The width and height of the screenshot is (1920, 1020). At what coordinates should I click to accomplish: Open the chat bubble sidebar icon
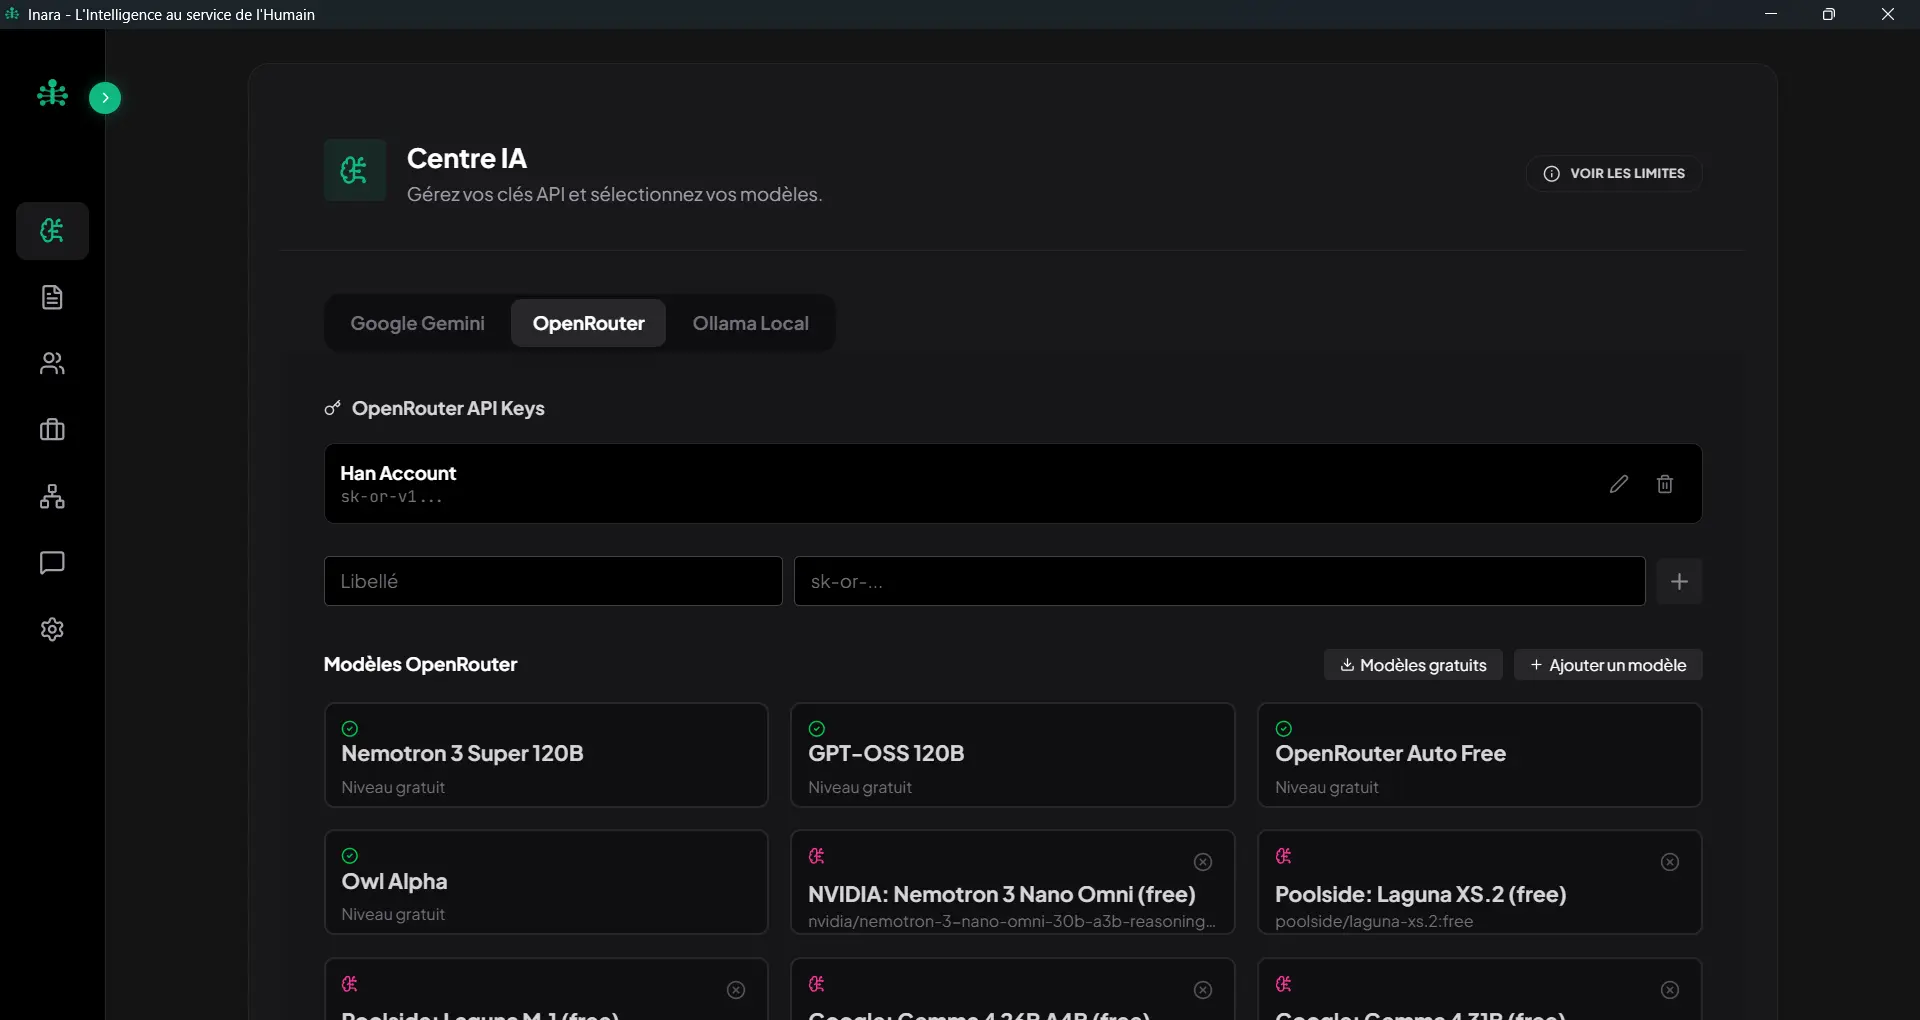[x=52, y=563]
